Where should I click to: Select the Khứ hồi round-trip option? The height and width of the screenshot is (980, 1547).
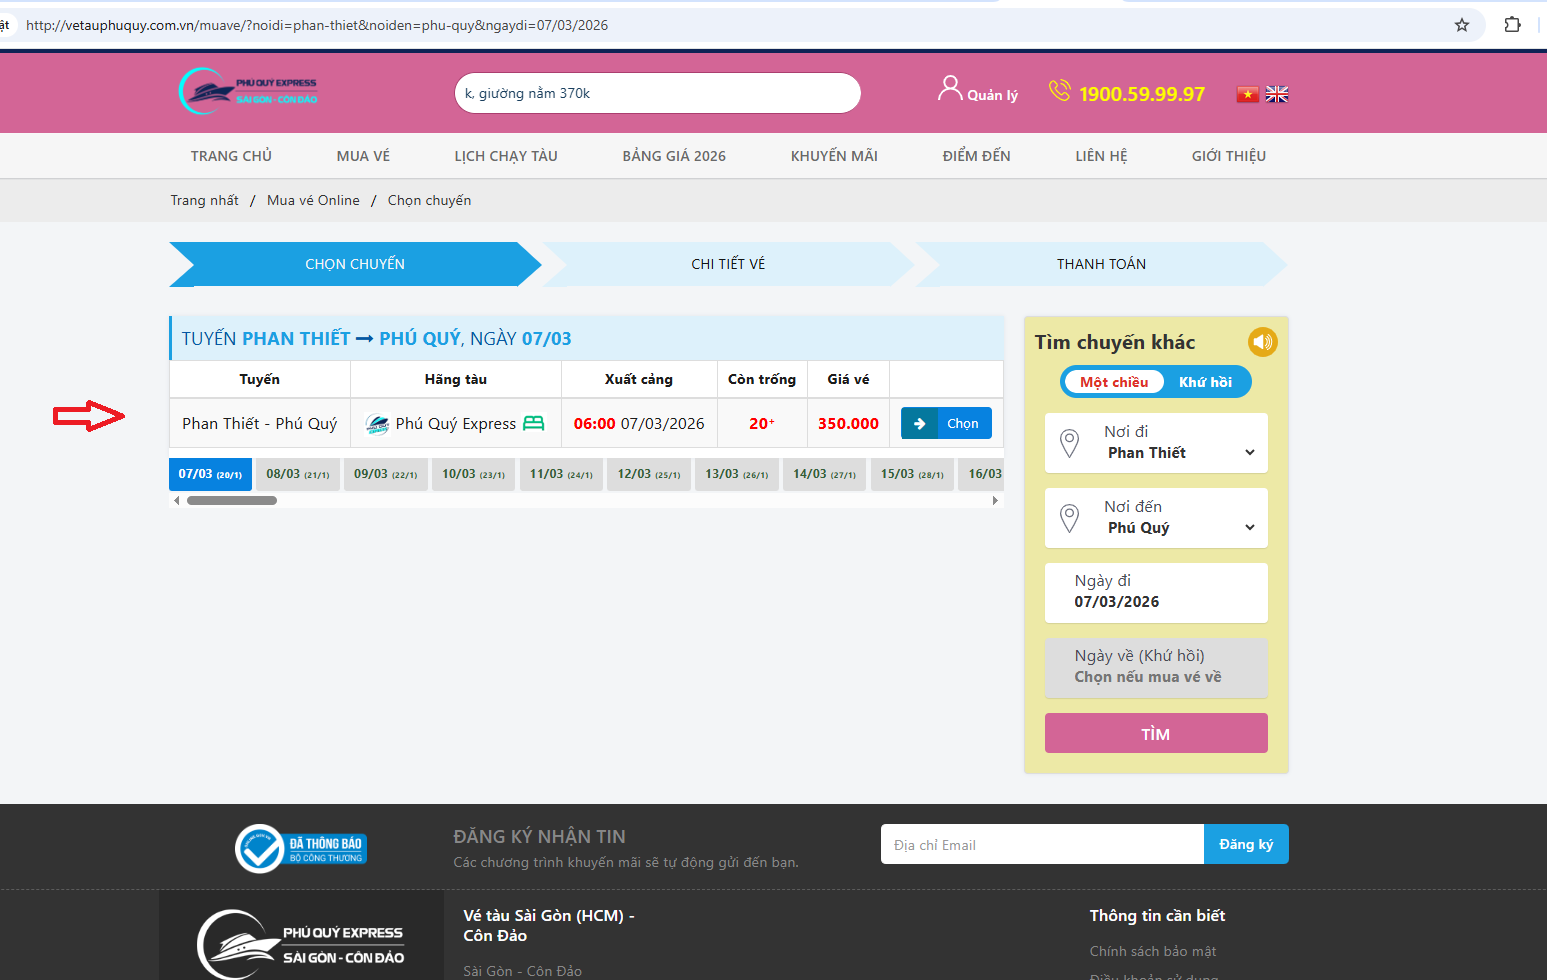[x=1205, y=382]
